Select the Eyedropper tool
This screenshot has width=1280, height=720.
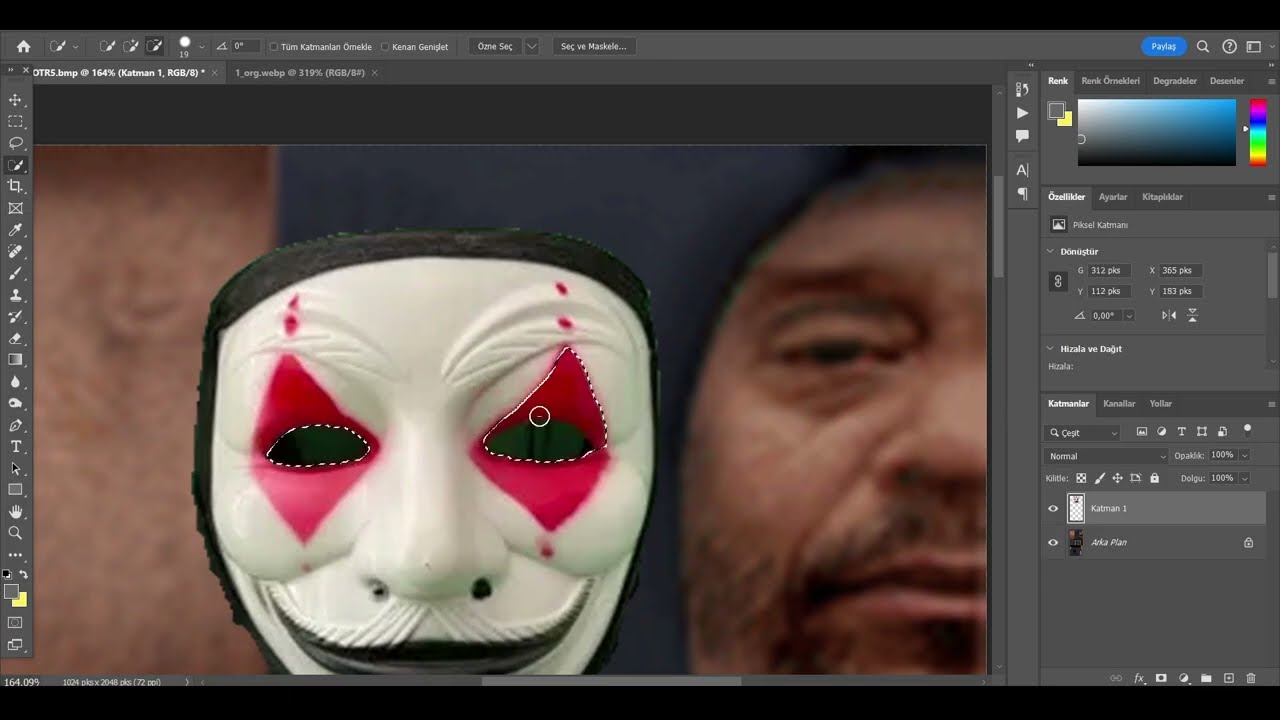click(x=15, y=230)
